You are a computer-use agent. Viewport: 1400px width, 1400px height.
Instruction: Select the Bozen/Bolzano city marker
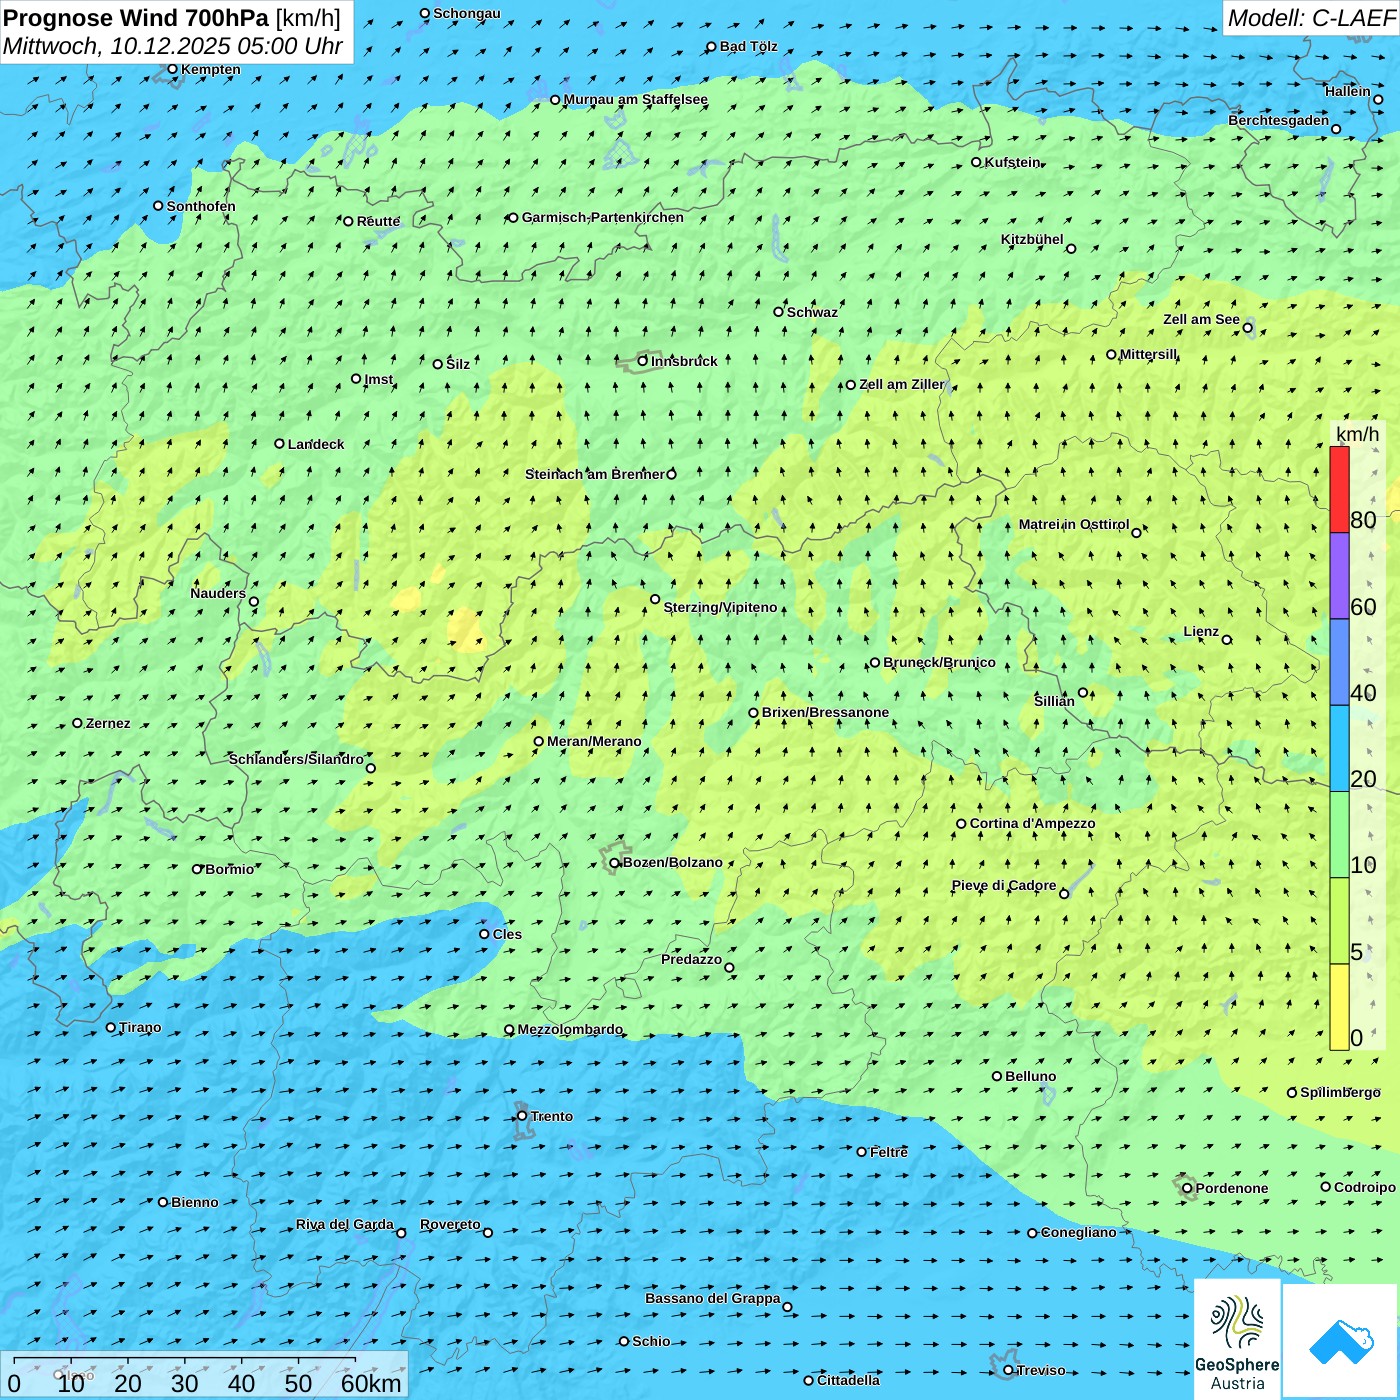coord(615,863)
